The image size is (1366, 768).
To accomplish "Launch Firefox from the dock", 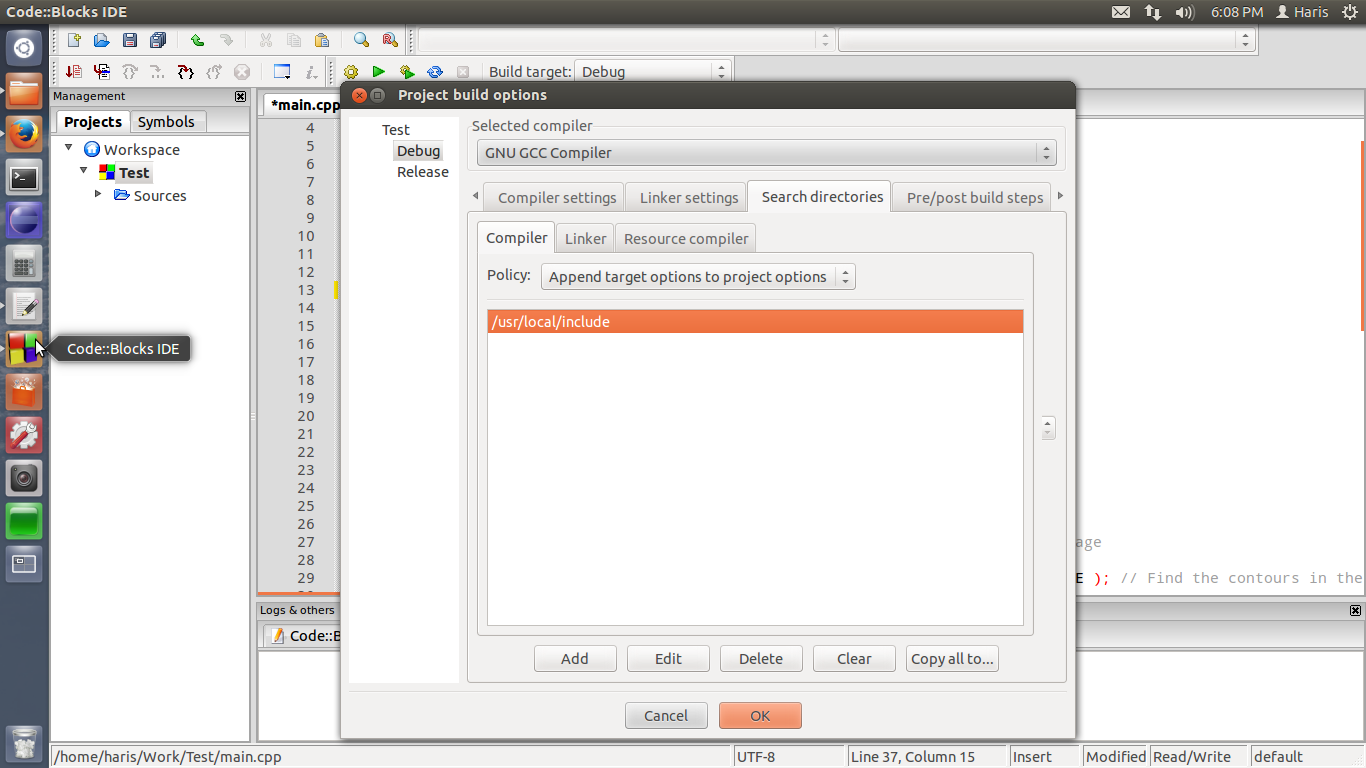I will [25, 134].
